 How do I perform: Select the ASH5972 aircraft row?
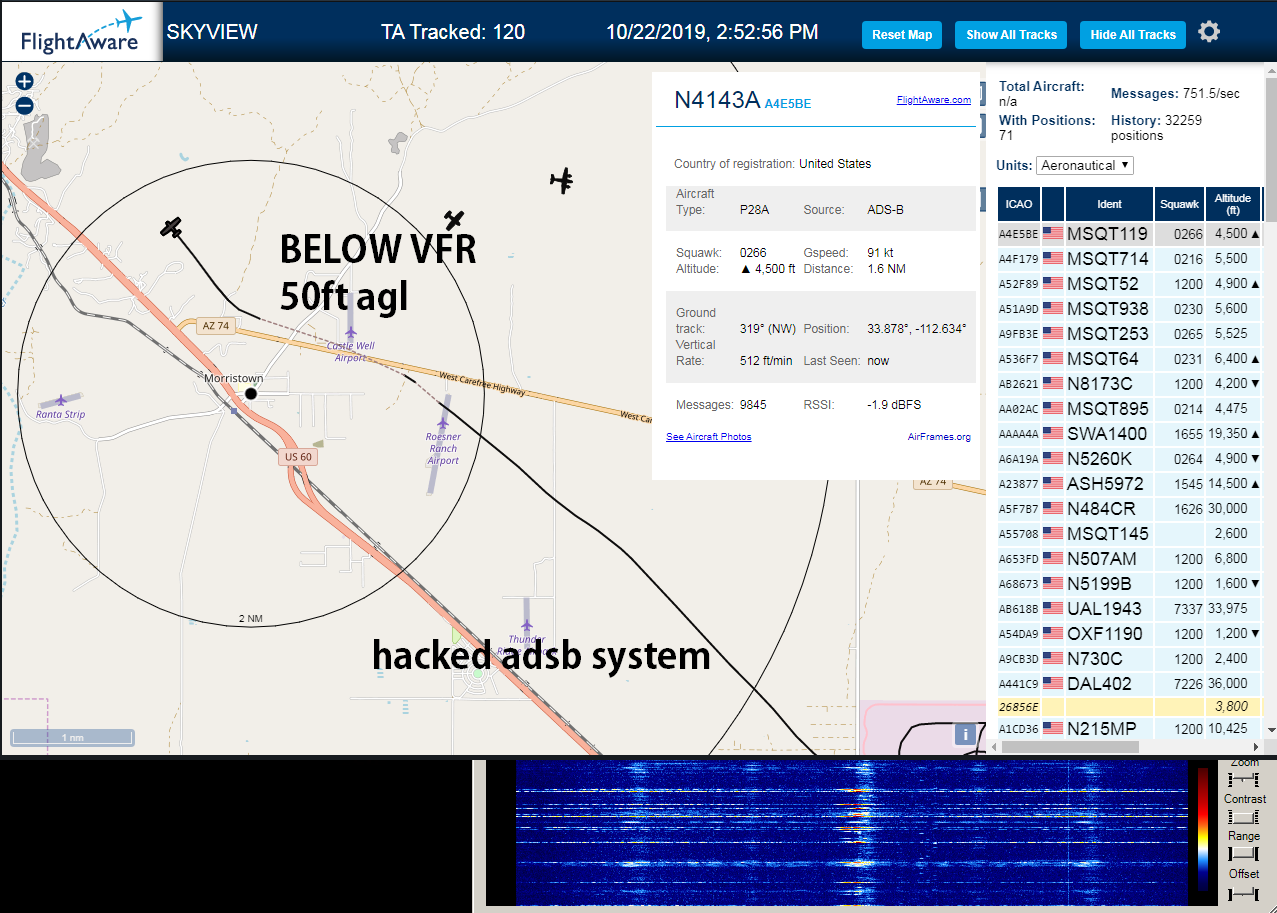point(1130,484)
